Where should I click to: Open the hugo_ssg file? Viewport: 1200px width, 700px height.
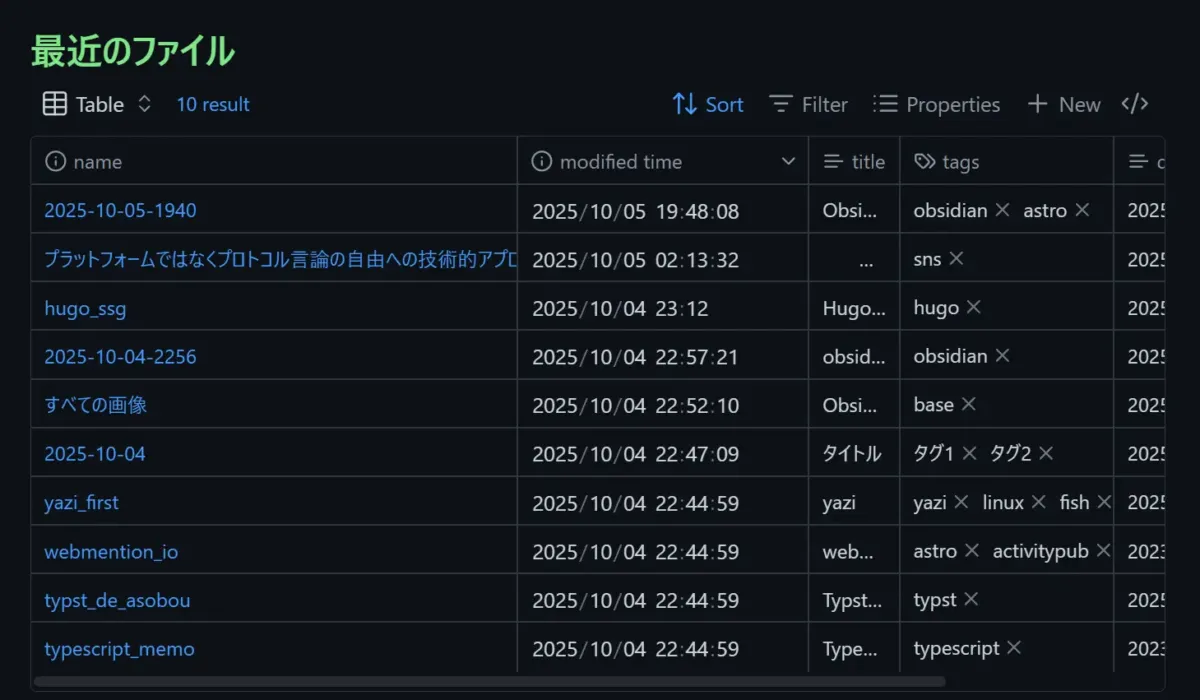click(85, 308)
